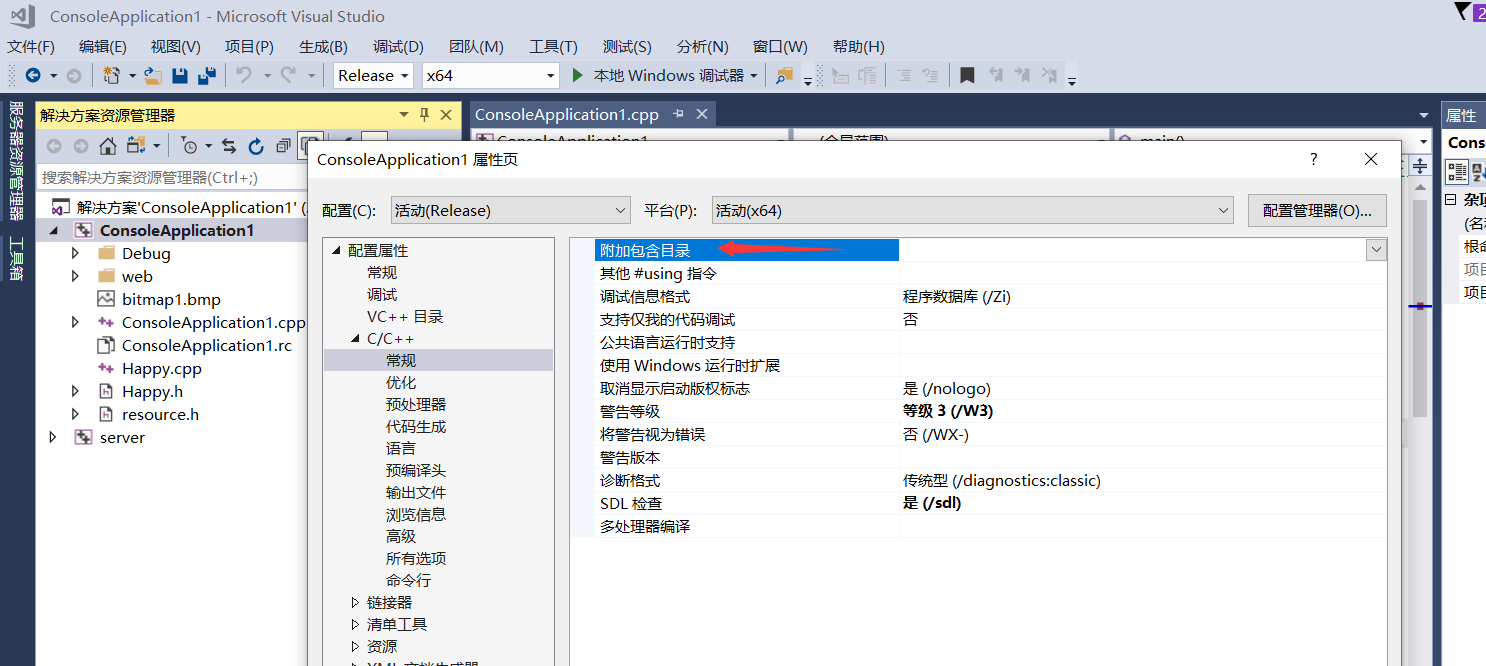The height and width of the screenshot is (666, 1486).
Task: Expand the 清单工具 tree node
Action: click(355, 625)
